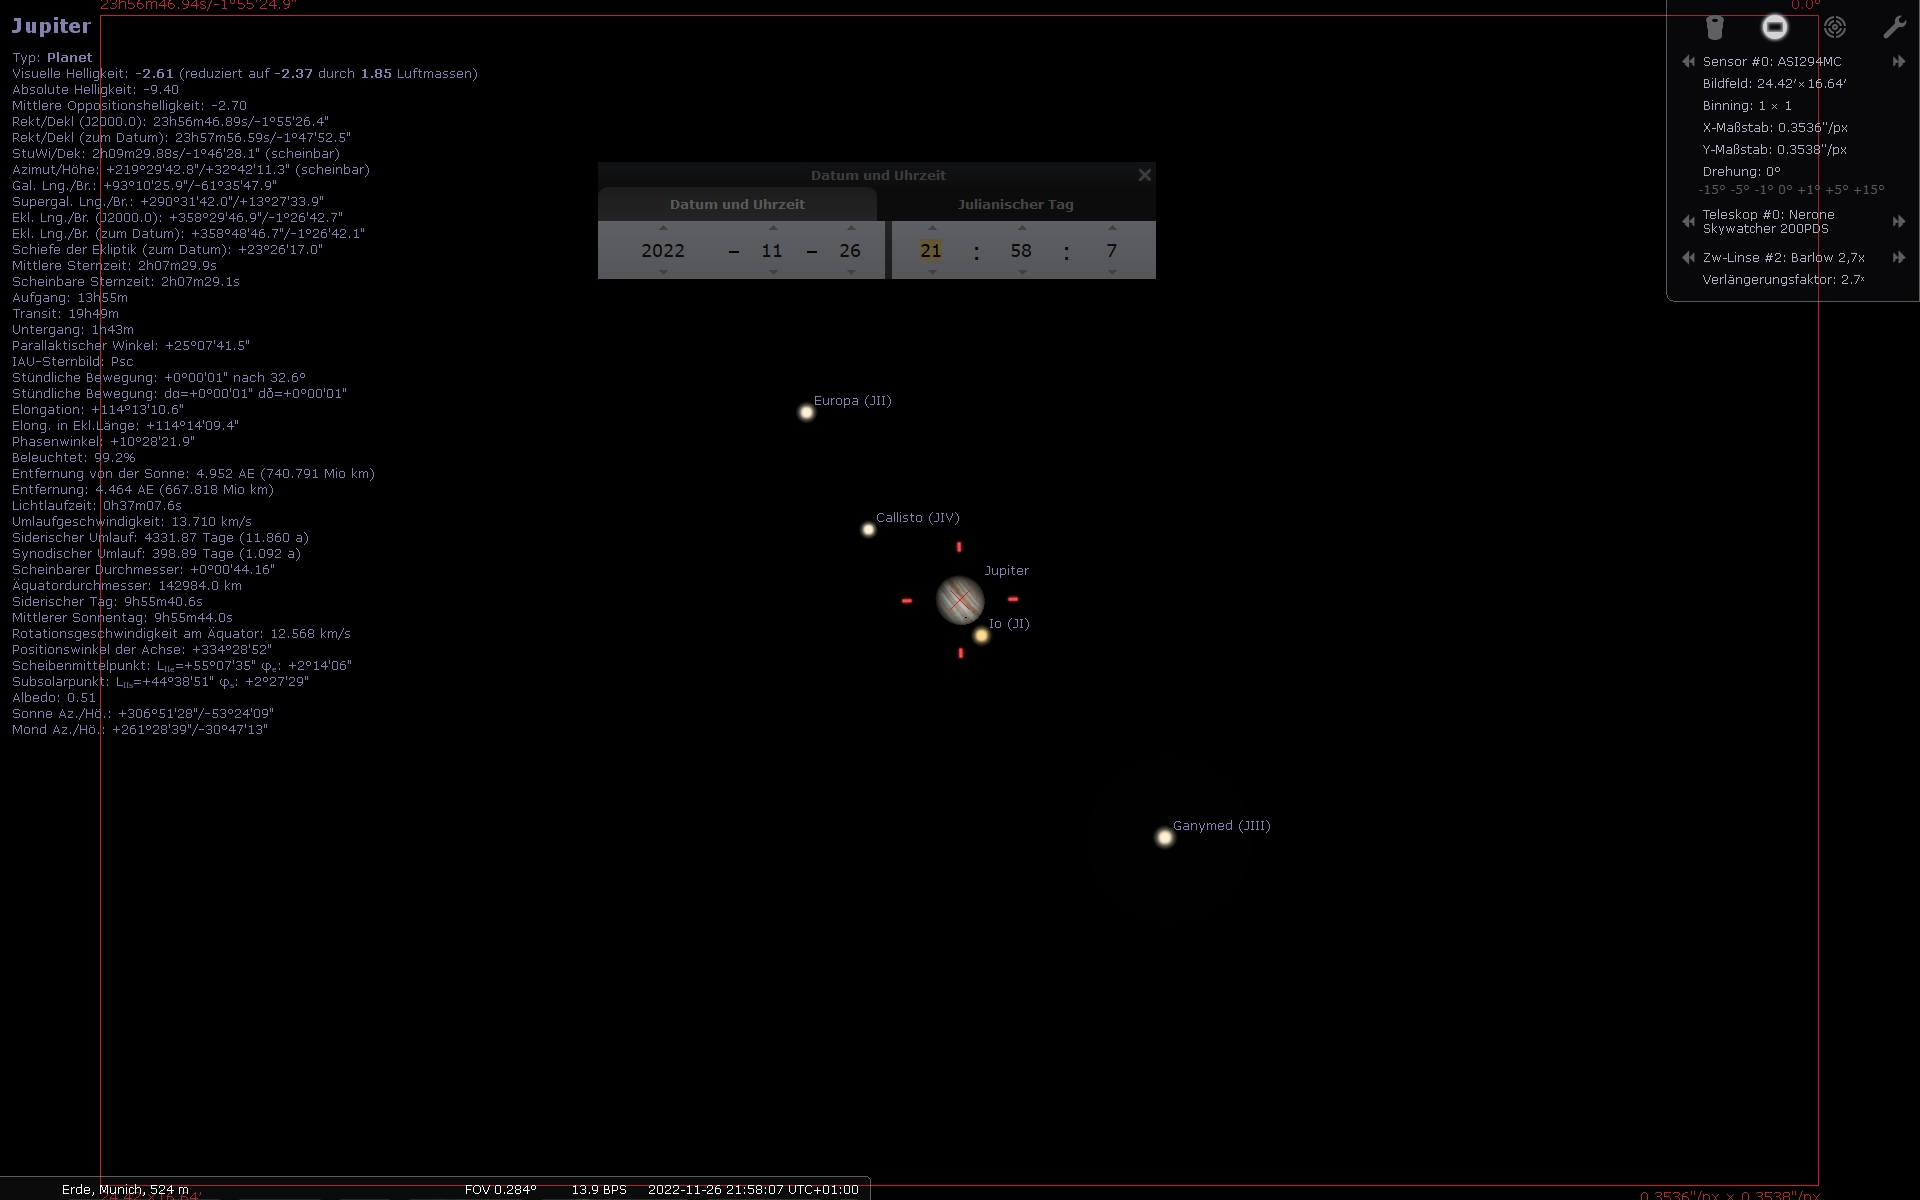Click the "Sensor #0: ASI294MC" label
The height and width of the screenshot is (1200, 1920).
point(1772,61)
